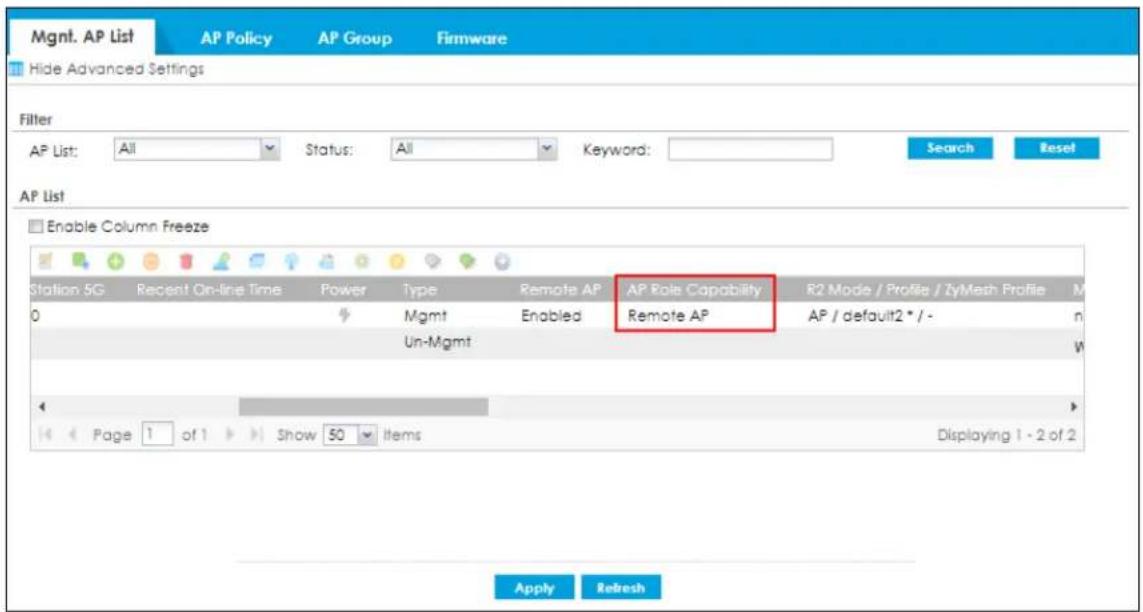
Task: Enable Column Freeze checkbox
Action: [x=38, y=227]
